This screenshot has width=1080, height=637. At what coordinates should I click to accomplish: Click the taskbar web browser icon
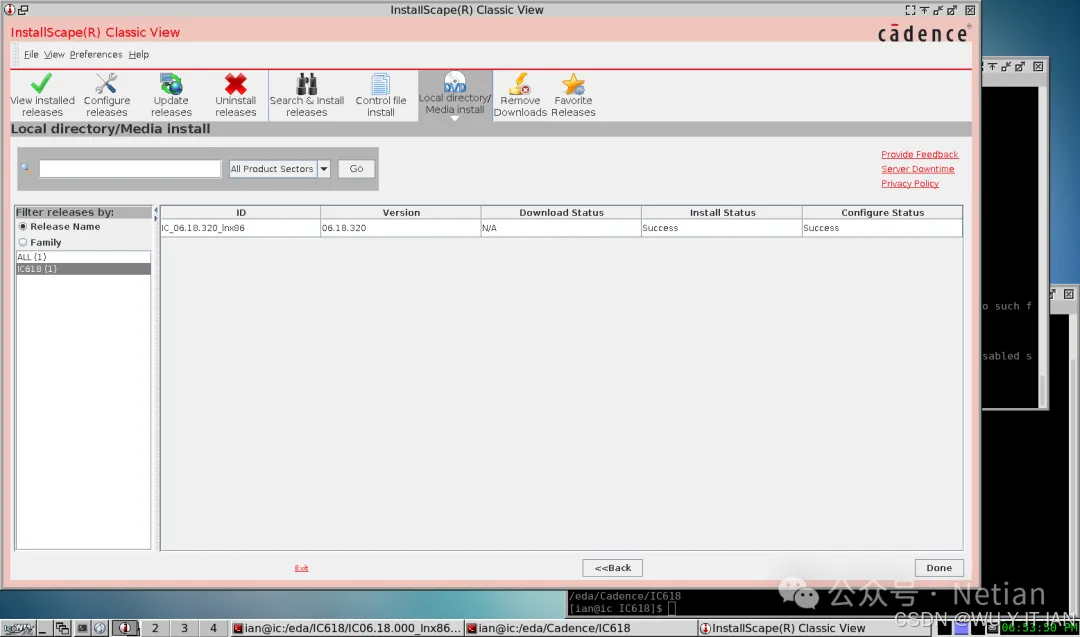101,628
